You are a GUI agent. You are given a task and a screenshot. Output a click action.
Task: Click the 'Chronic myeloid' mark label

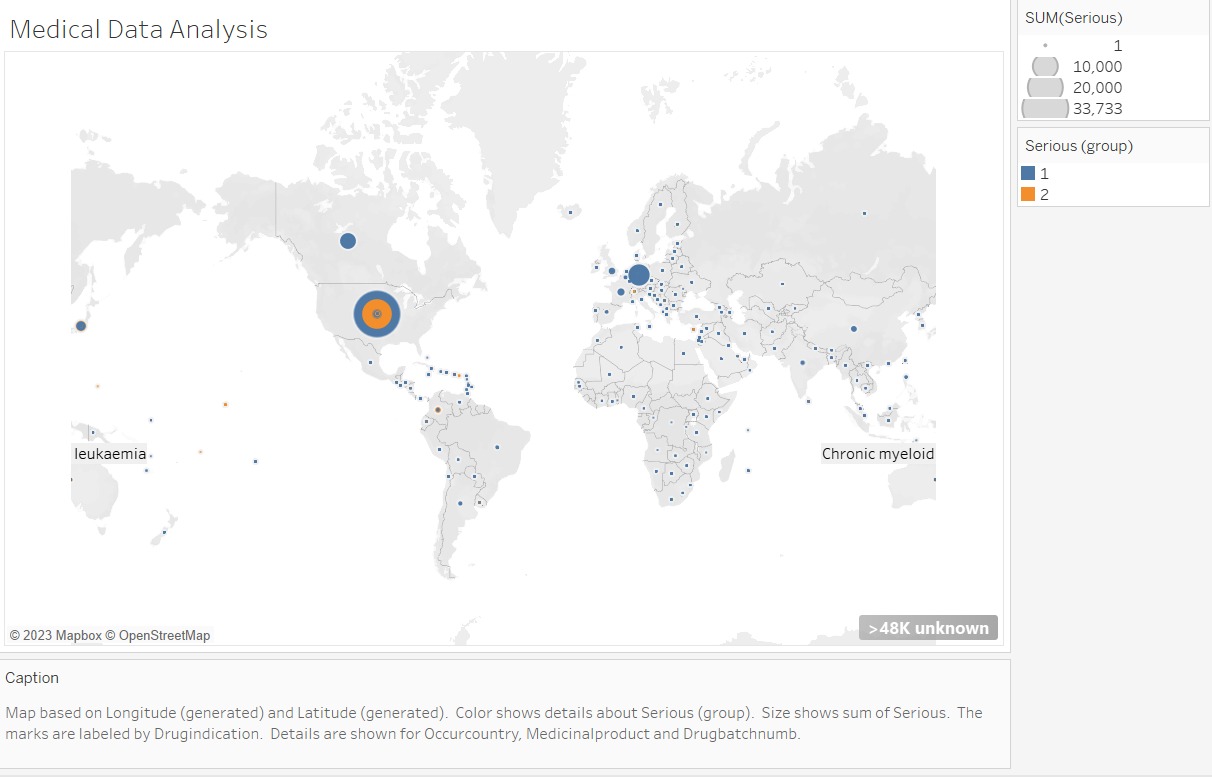(878, 454)
